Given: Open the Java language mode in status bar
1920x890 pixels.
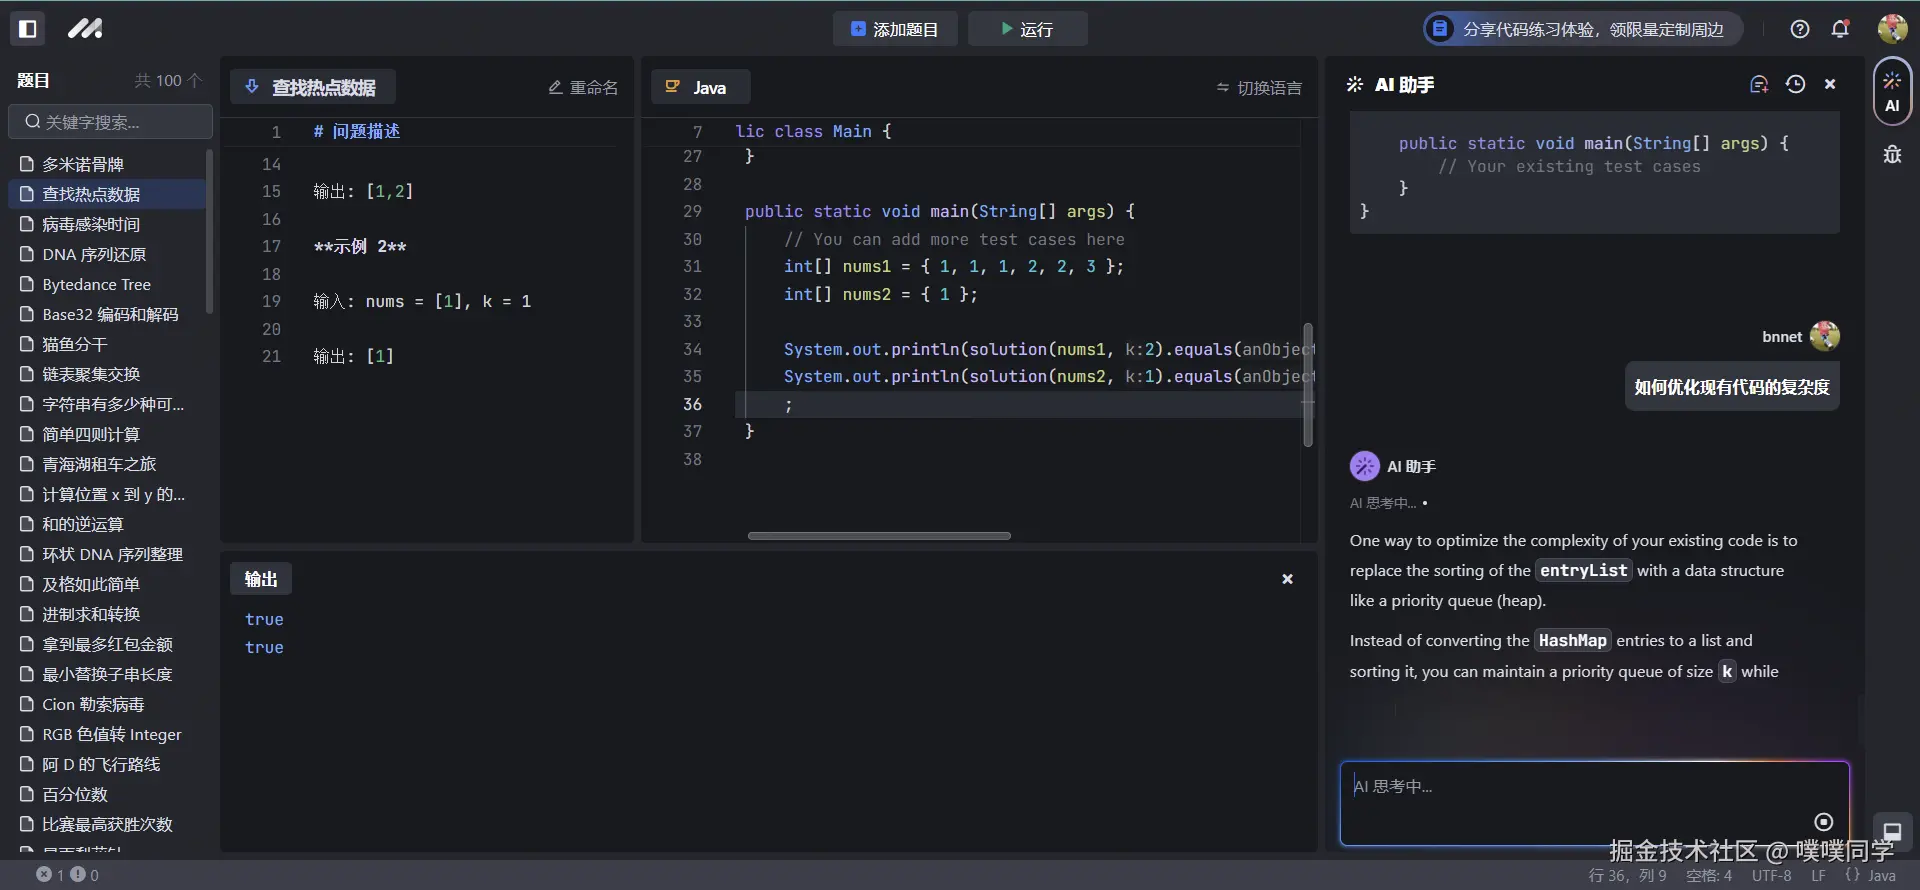Looking at the screenshot, I should (x=1871, y=875).
